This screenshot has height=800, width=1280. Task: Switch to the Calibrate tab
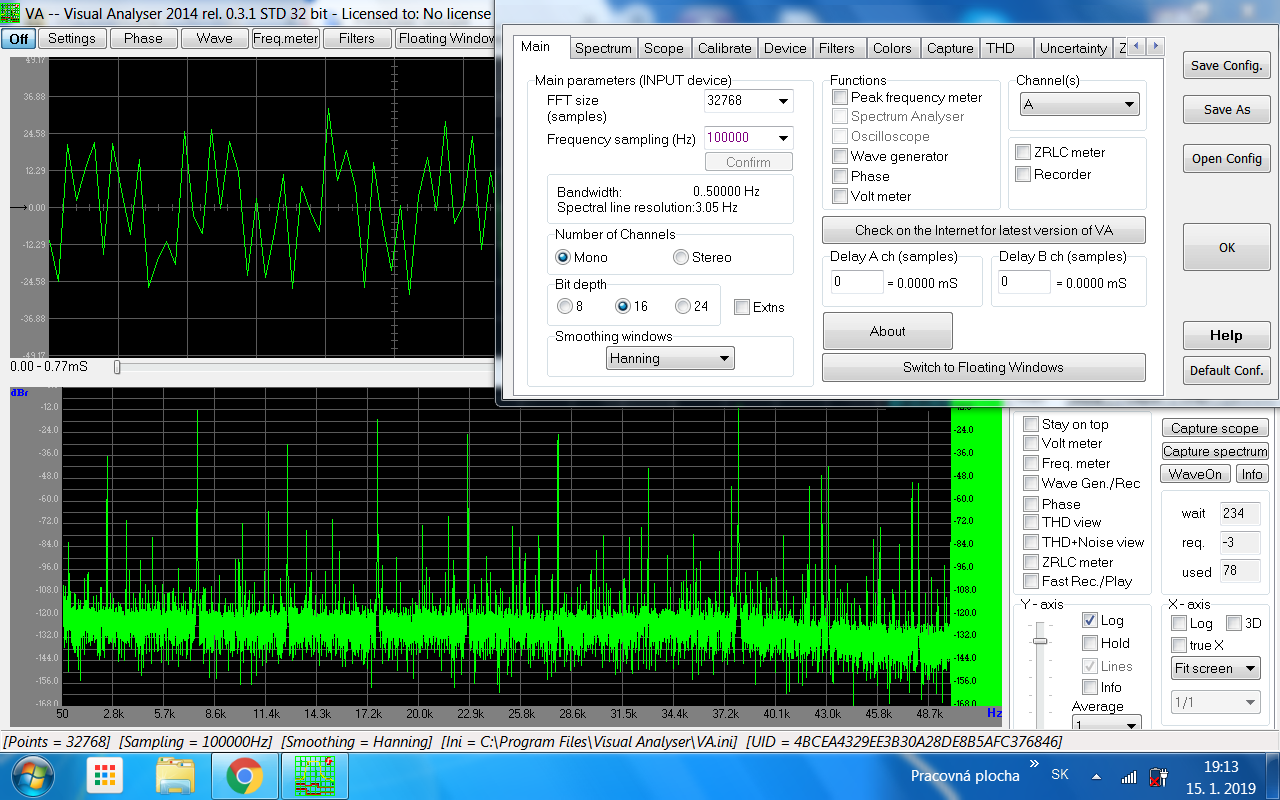point(724,48)
